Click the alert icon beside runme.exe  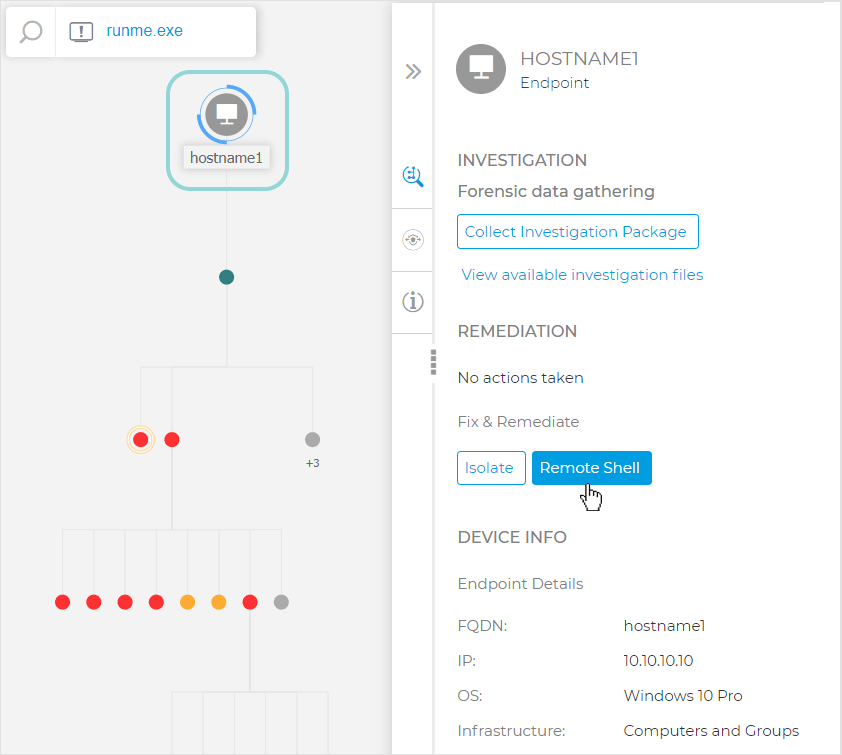pyautogui.click(x=81, y=31)
